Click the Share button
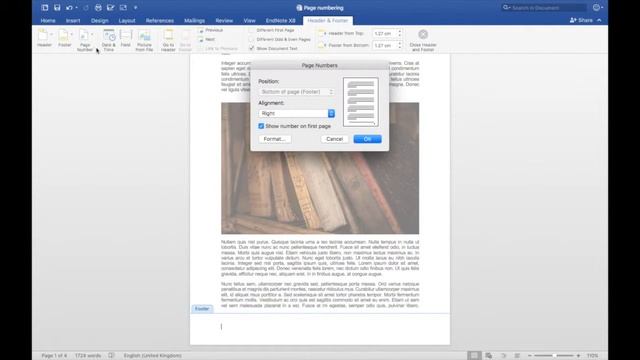The image size is (640, 360). tap(581, 20)
